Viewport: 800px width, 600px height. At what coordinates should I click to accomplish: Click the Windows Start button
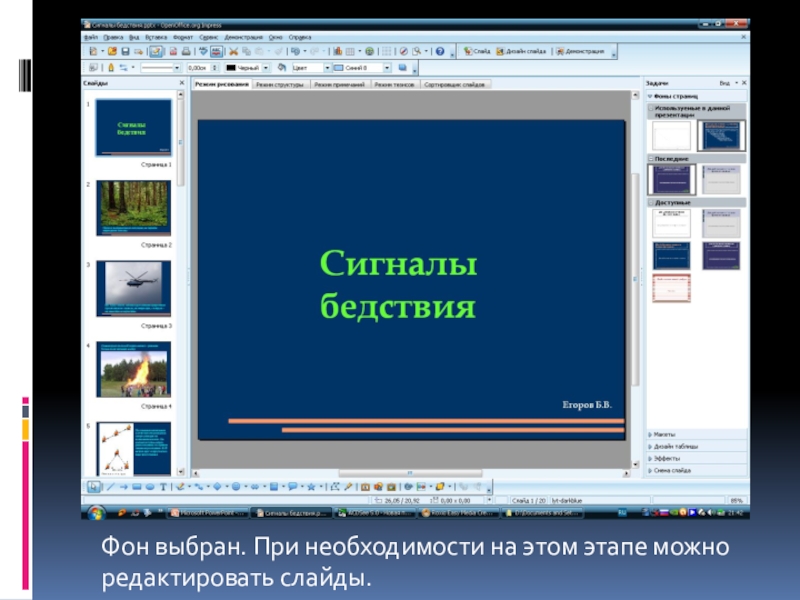[x=95, y=512]
